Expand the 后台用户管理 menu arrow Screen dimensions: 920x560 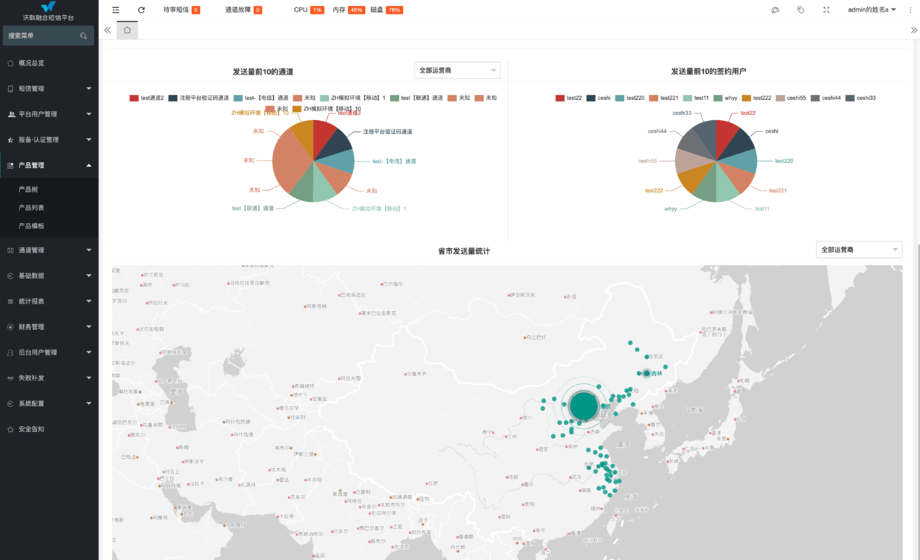(89, 353)
